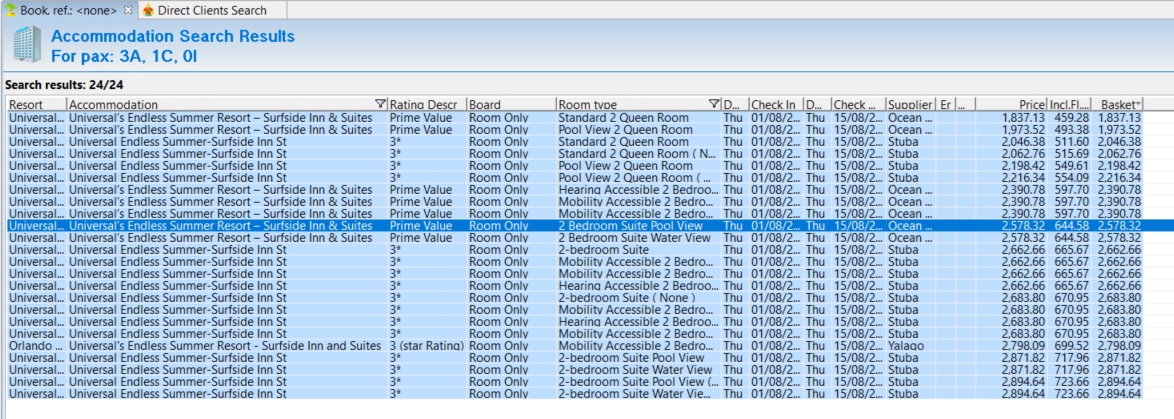Image resolution: width=1174 pixels, height=419 pixels.
Task: Select the Hearing Accessible 2 Bedroo... row priced 2,390.78
Action: pyautogui.click(x=575, y=190)
